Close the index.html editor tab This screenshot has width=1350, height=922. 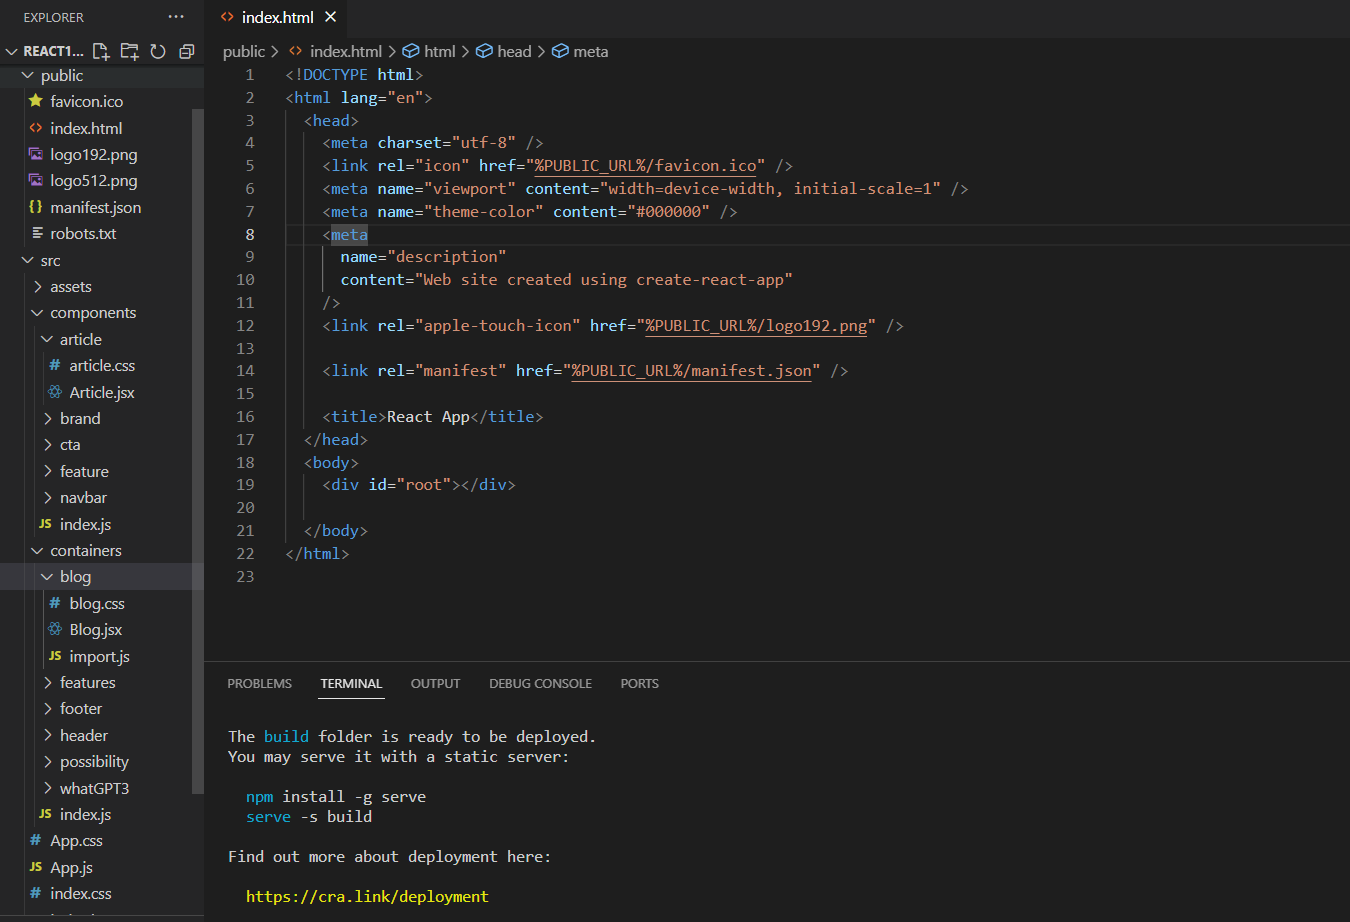pos(331,17)
